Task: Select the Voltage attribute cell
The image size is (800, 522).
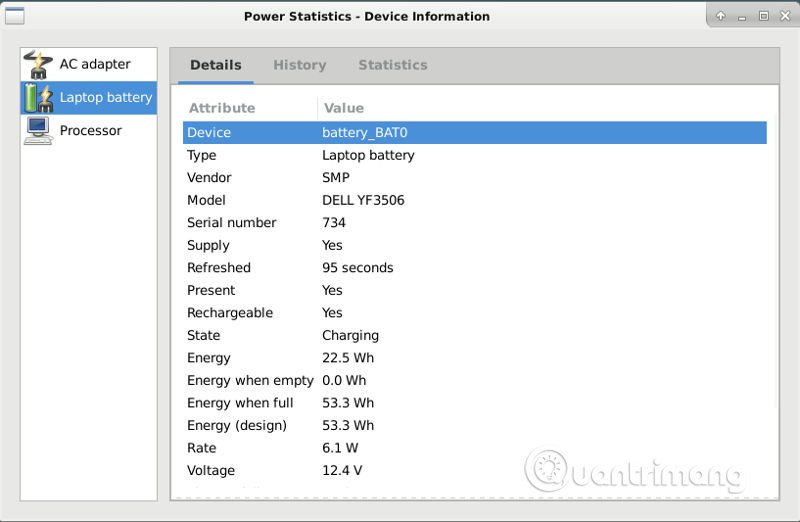Action: pos(211,470)
